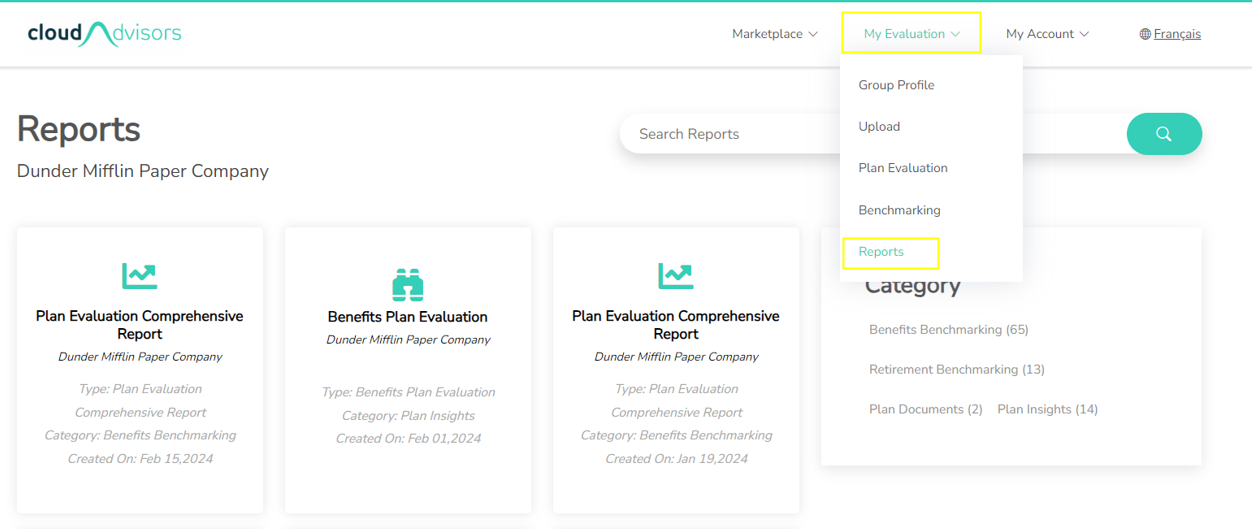Filter by Benefits Benchmarking (65) category
Screen dimensions: 1252x529
tap(949, 330)
